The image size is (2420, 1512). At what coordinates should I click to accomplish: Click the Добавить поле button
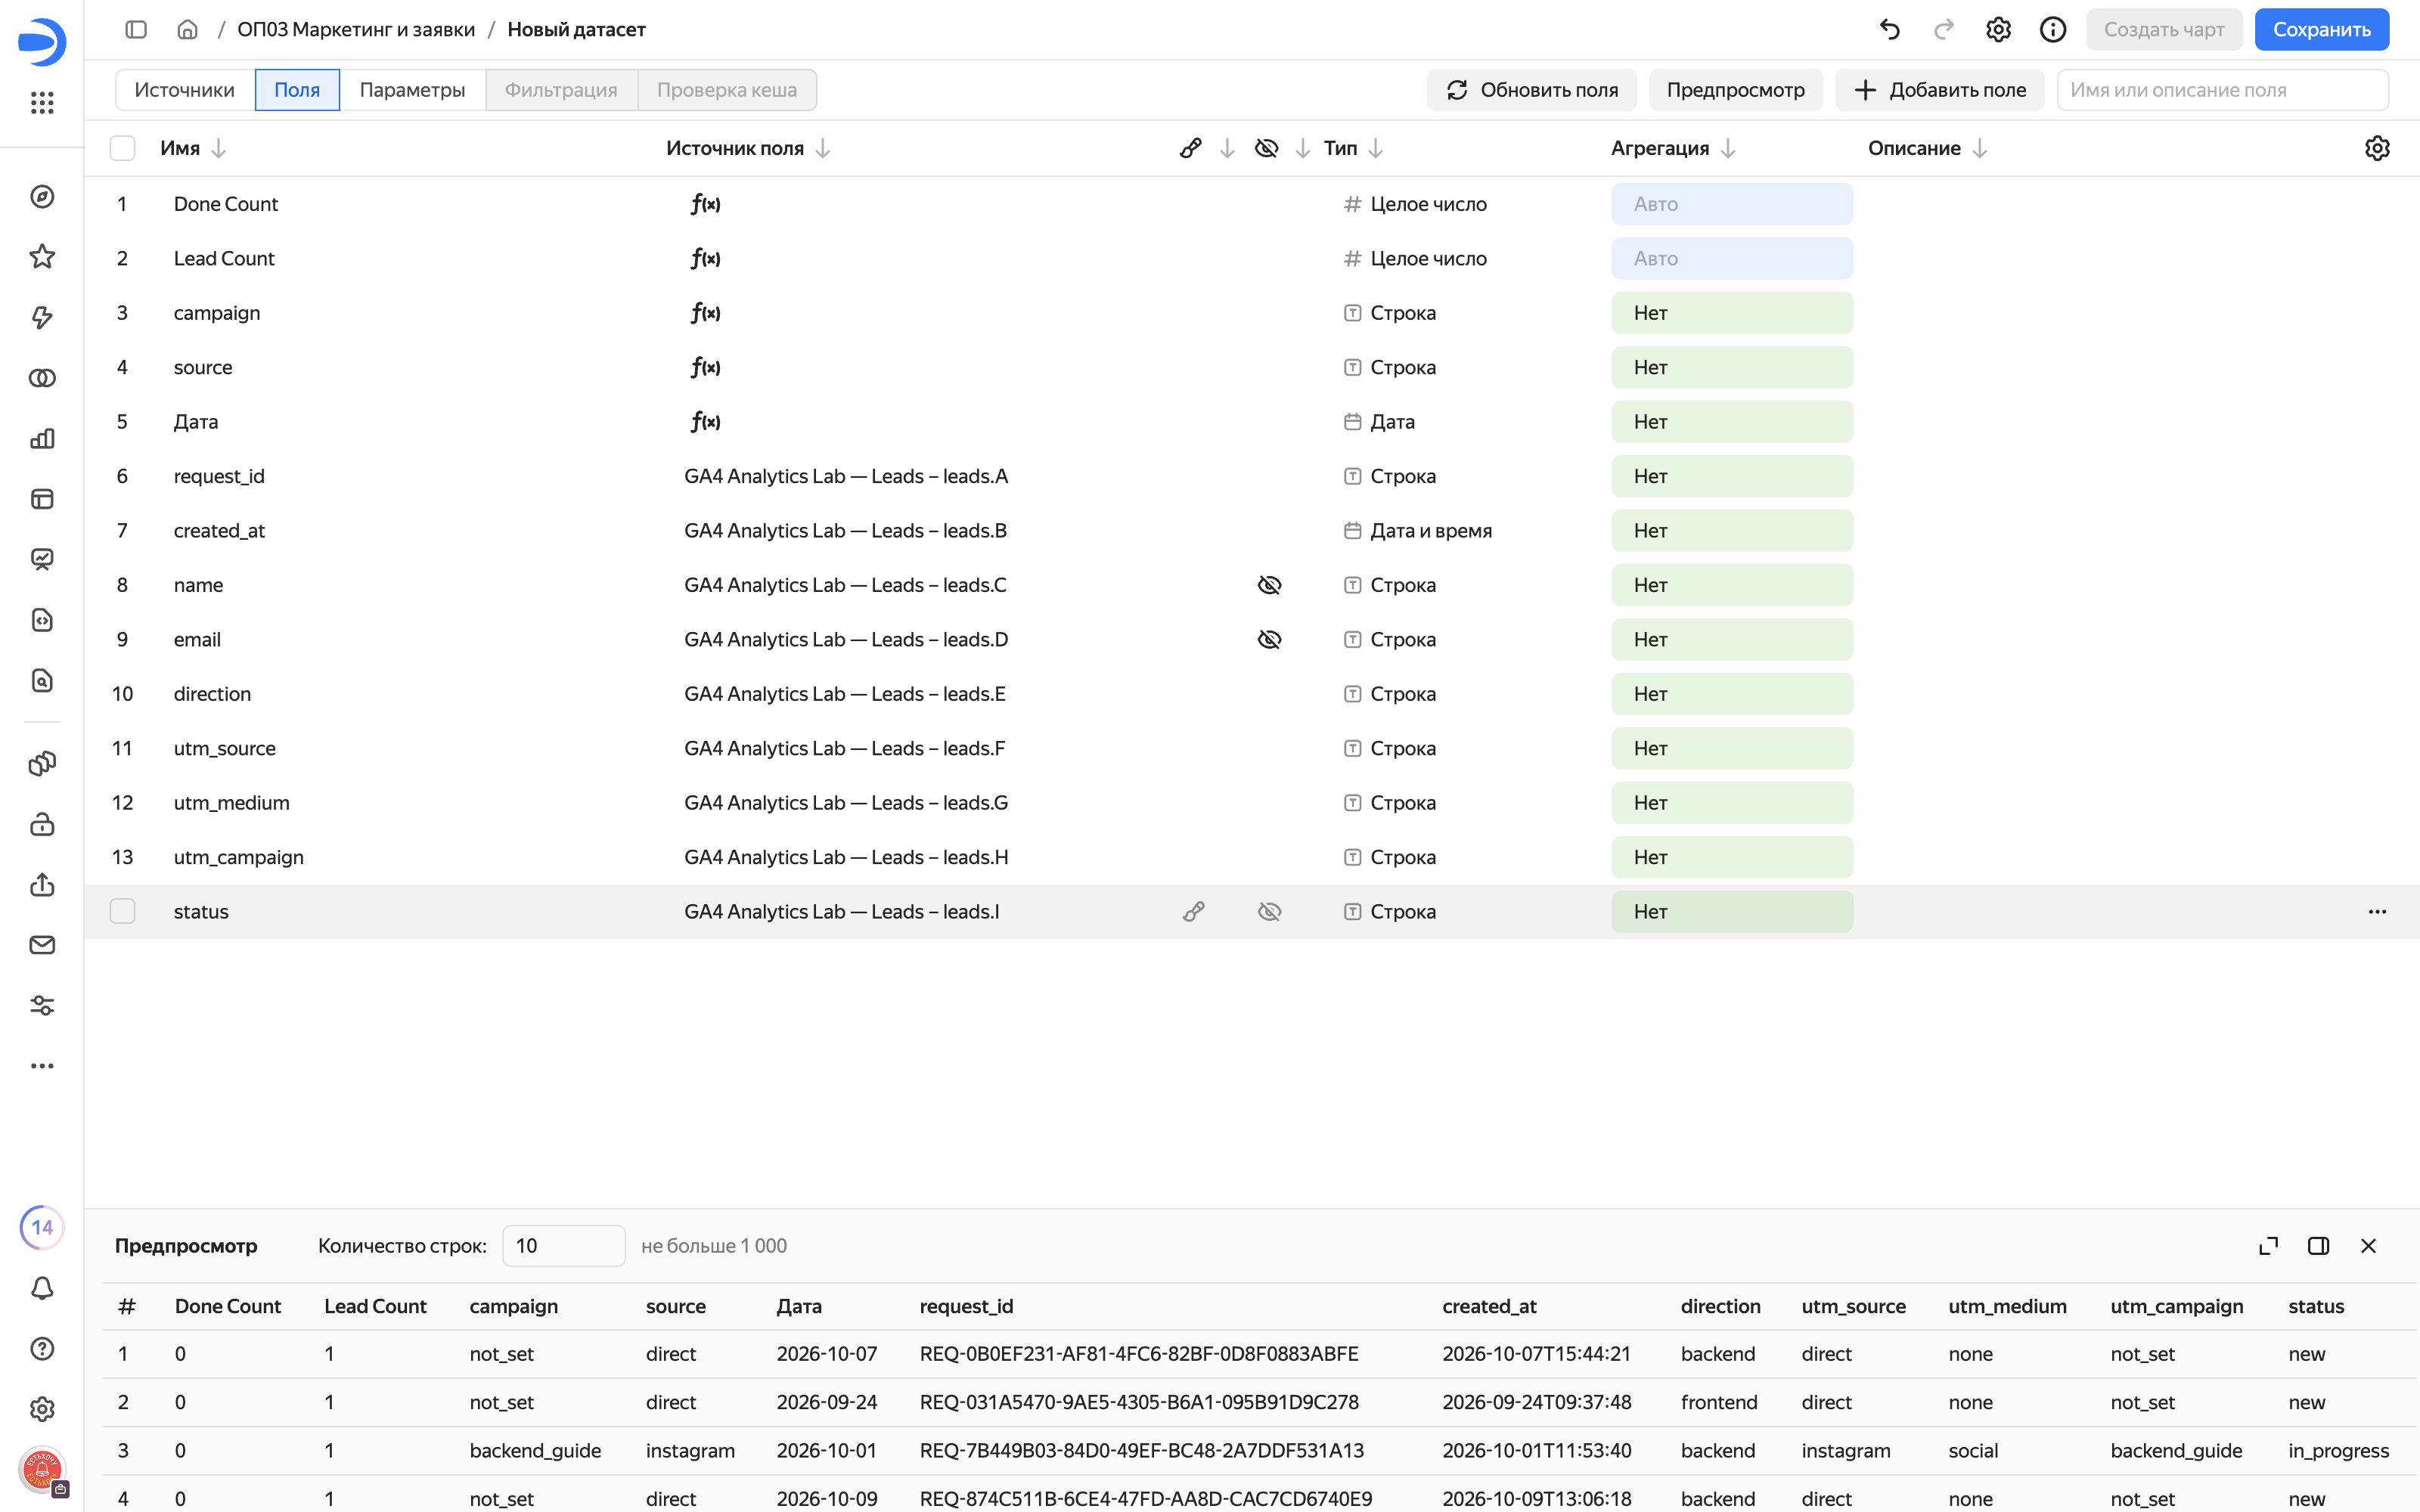click(x=1939, y=90)
